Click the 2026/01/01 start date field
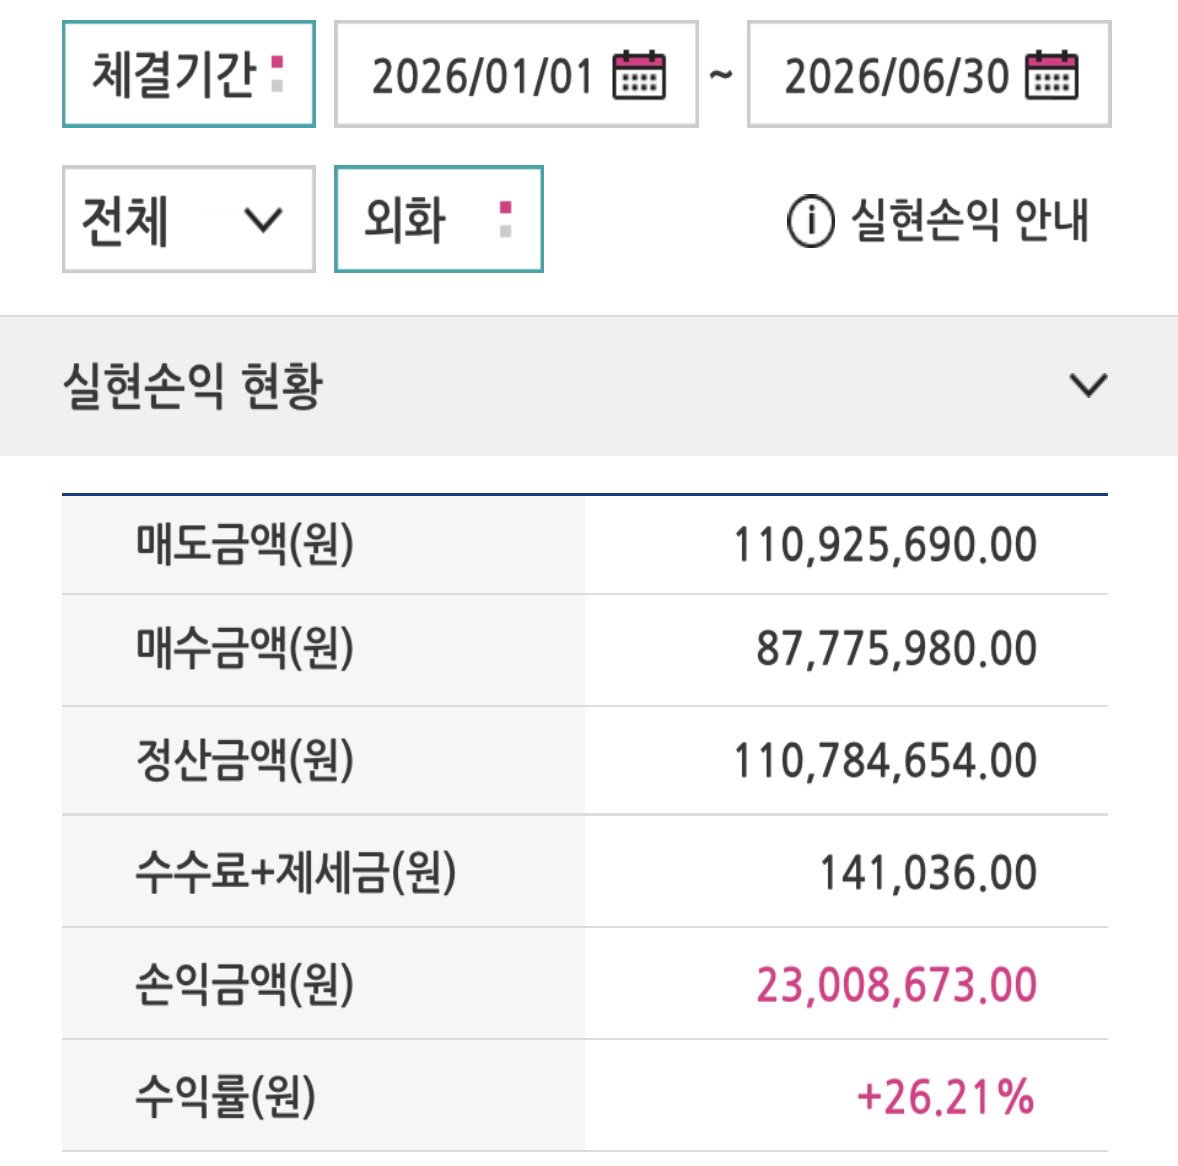This screenshot has width=1178, height=1166. [516, 74]
